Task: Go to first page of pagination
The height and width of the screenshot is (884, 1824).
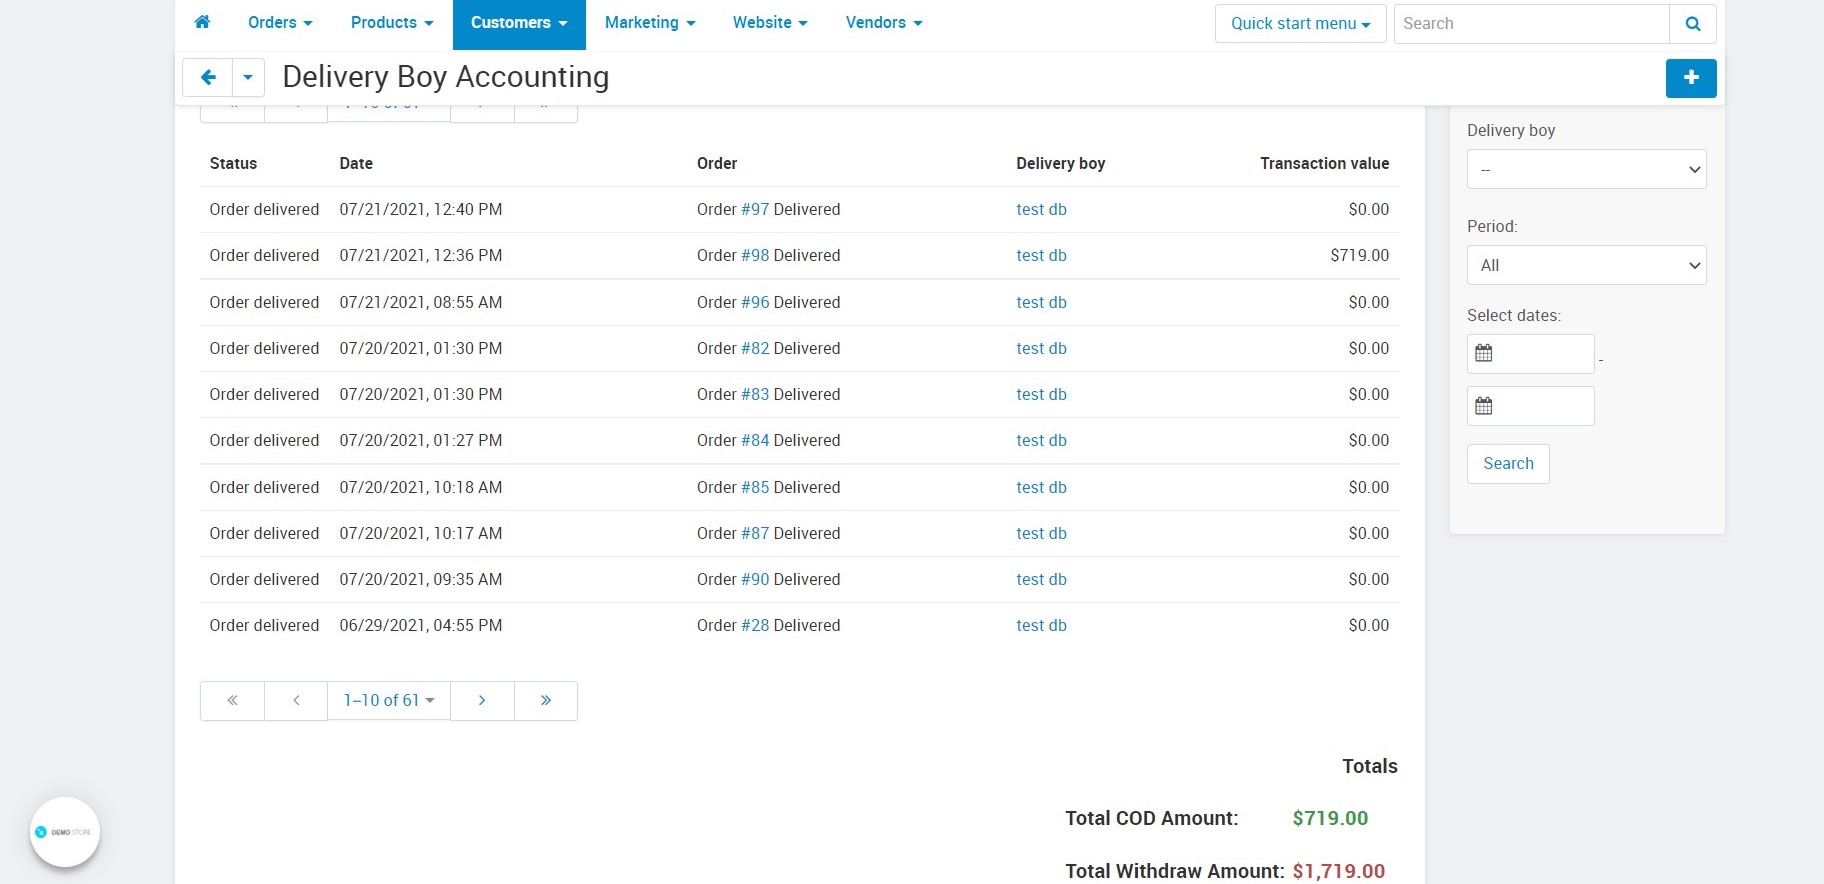Action: coord(232,700)
